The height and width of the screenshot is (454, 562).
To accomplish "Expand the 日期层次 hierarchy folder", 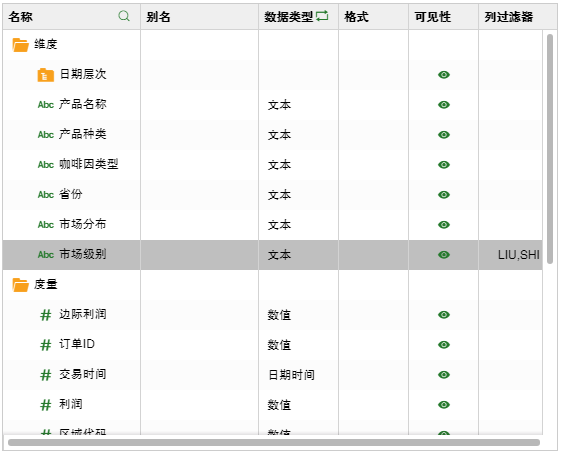I will (46, 75).
